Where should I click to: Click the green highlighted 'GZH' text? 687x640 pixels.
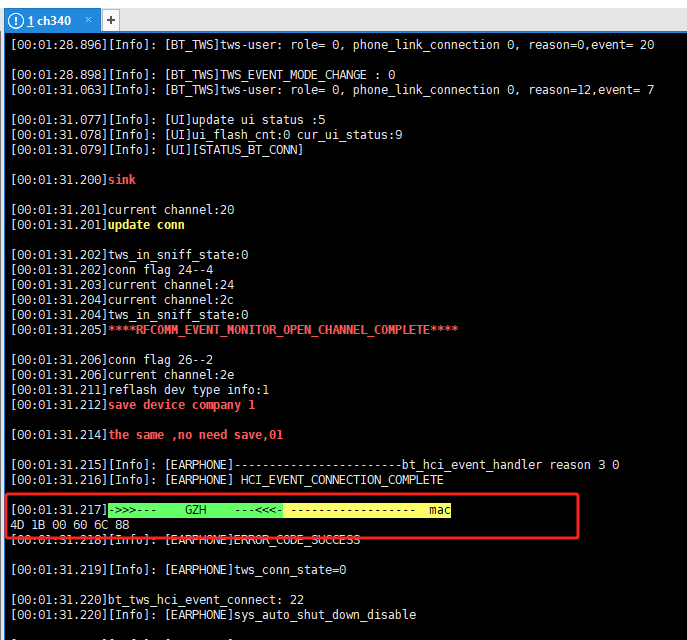point(195,510)
